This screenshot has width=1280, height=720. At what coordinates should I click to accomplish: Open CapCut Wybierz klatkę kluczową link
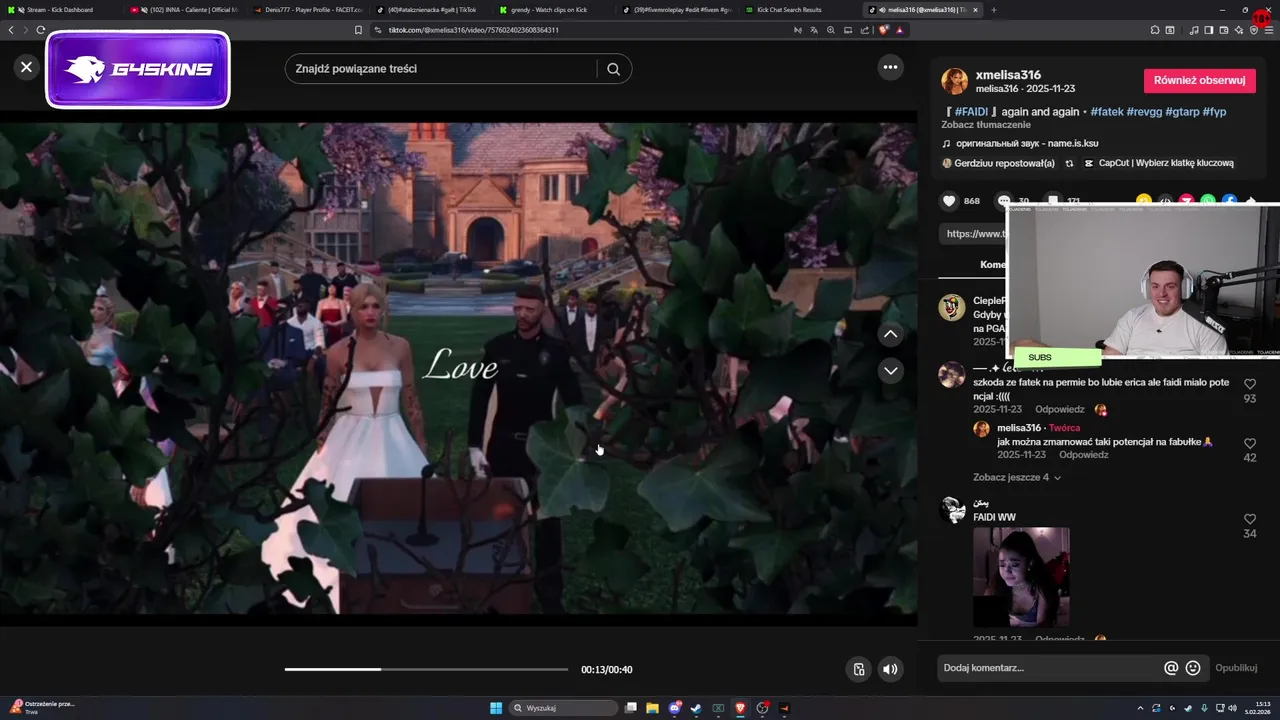coord(1159,163)
